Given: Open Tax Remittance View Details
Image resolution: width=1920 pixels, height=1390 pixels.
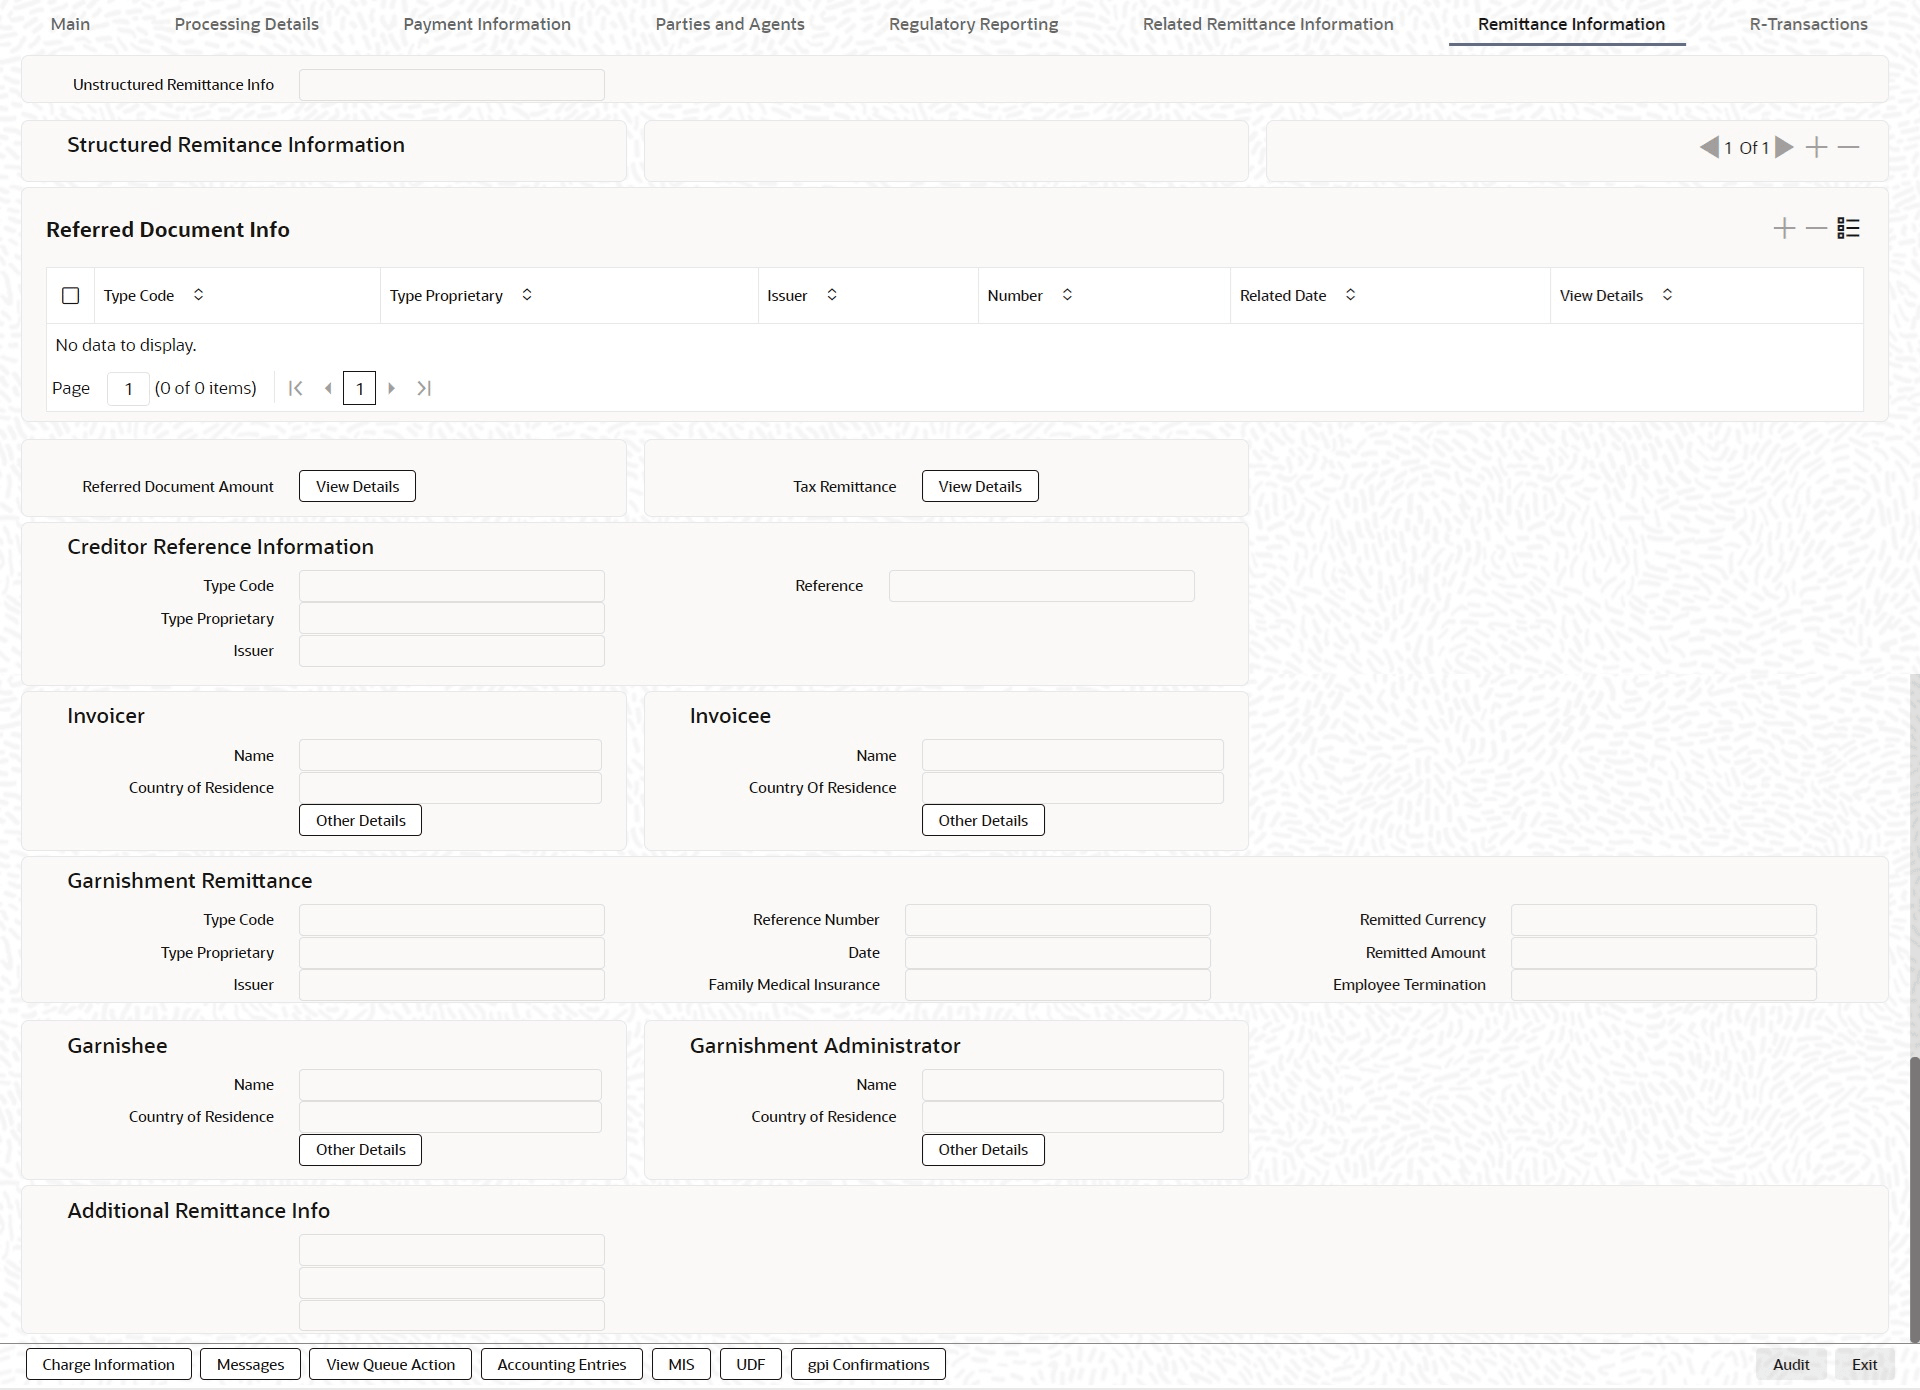Looking at the screenshot, I should [x=979, y=486].
